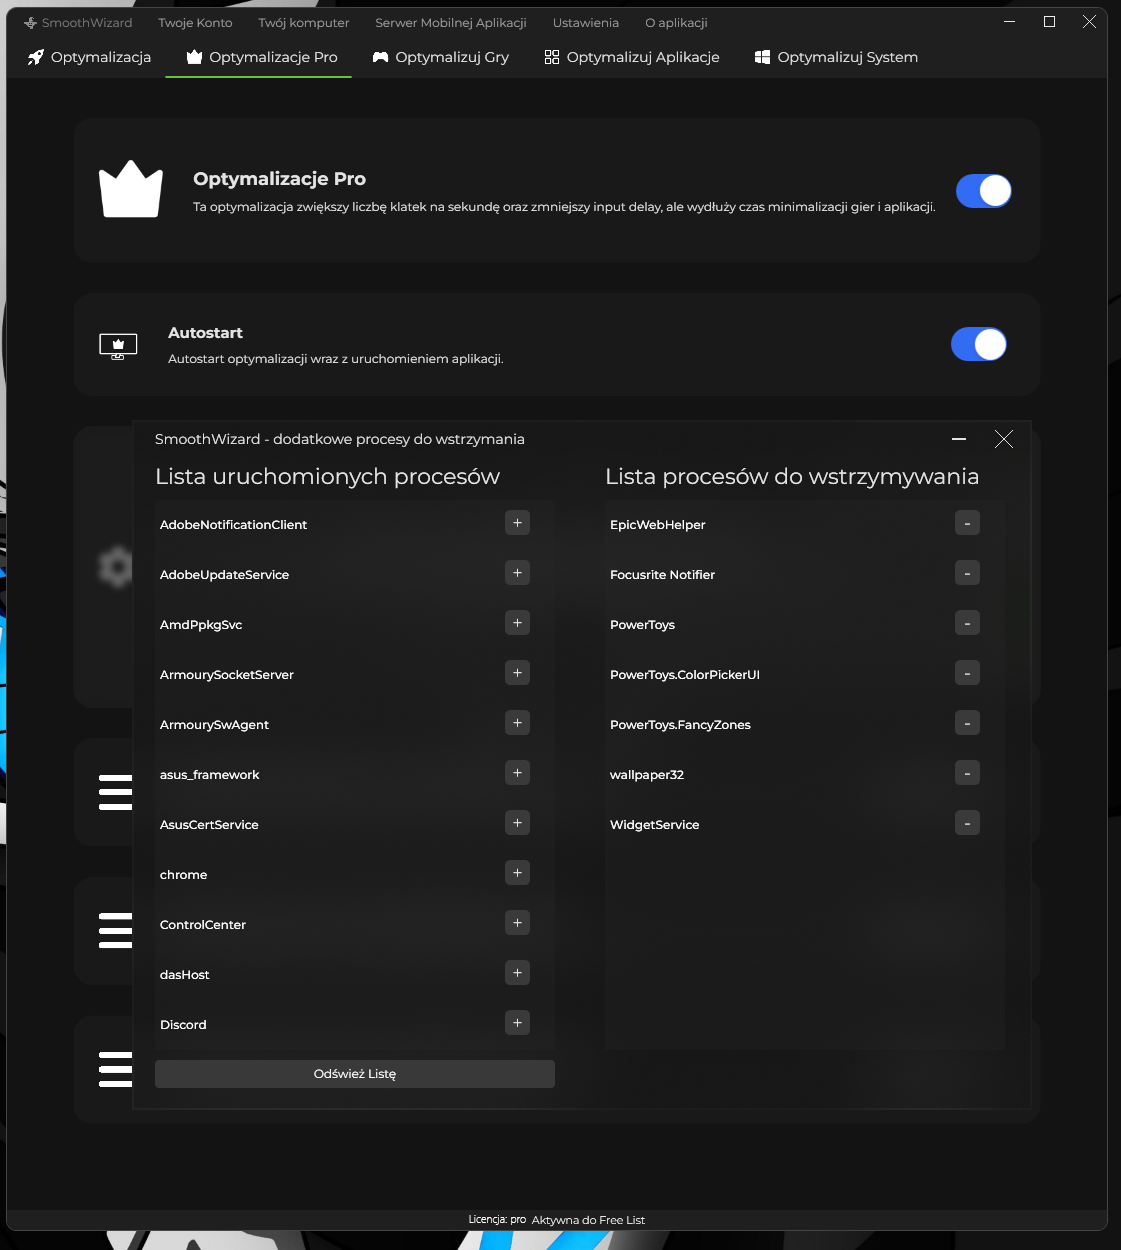Minimize the dodatkowe procesy dialog
The image size is (1121, 1250).
(x=959, y=439)
